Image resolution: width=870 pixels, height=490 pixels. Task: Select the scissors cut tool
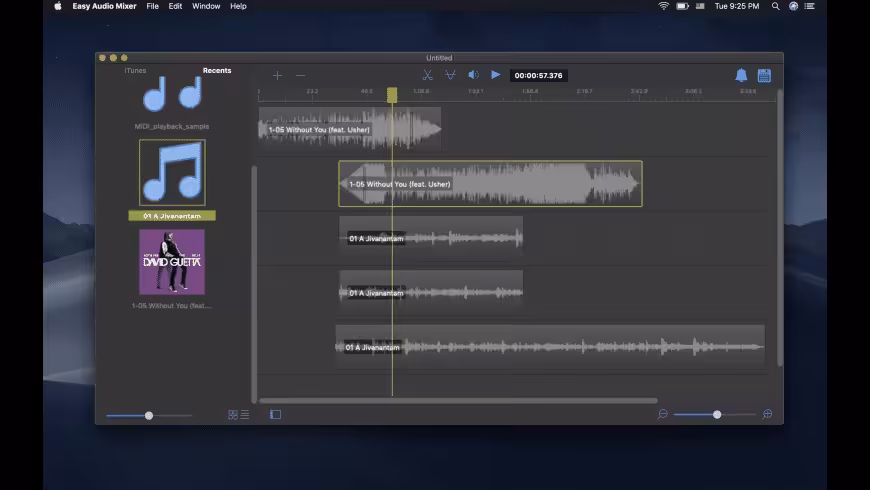[427, 75]
